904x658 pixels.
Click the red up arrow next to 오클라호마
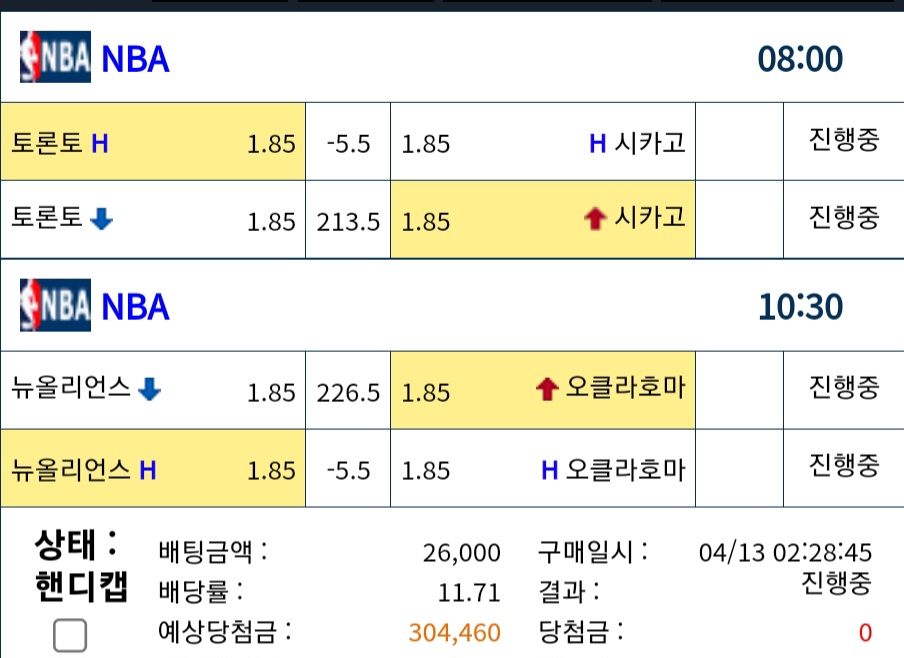[547, 389]
